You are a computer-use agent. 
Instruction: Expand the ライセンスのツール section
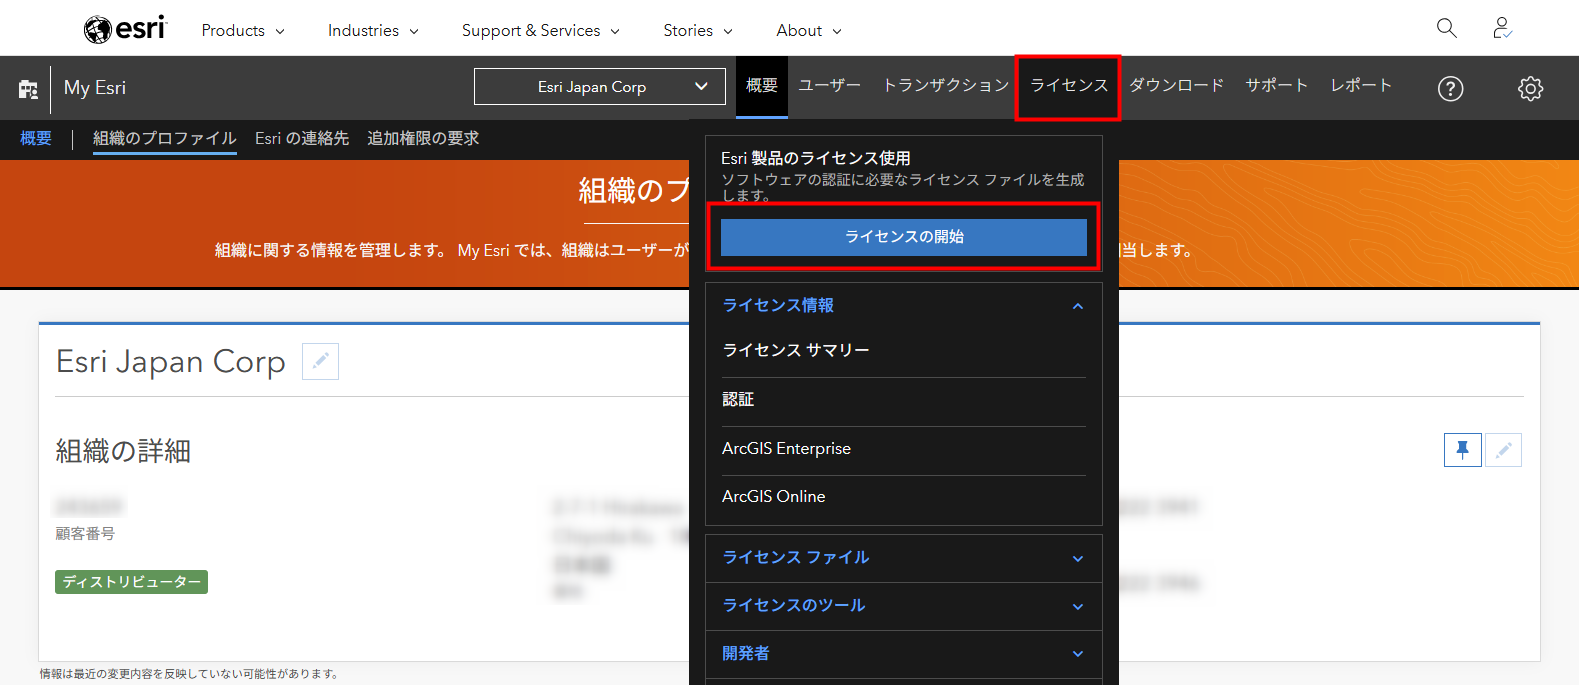coord(1077,606)
